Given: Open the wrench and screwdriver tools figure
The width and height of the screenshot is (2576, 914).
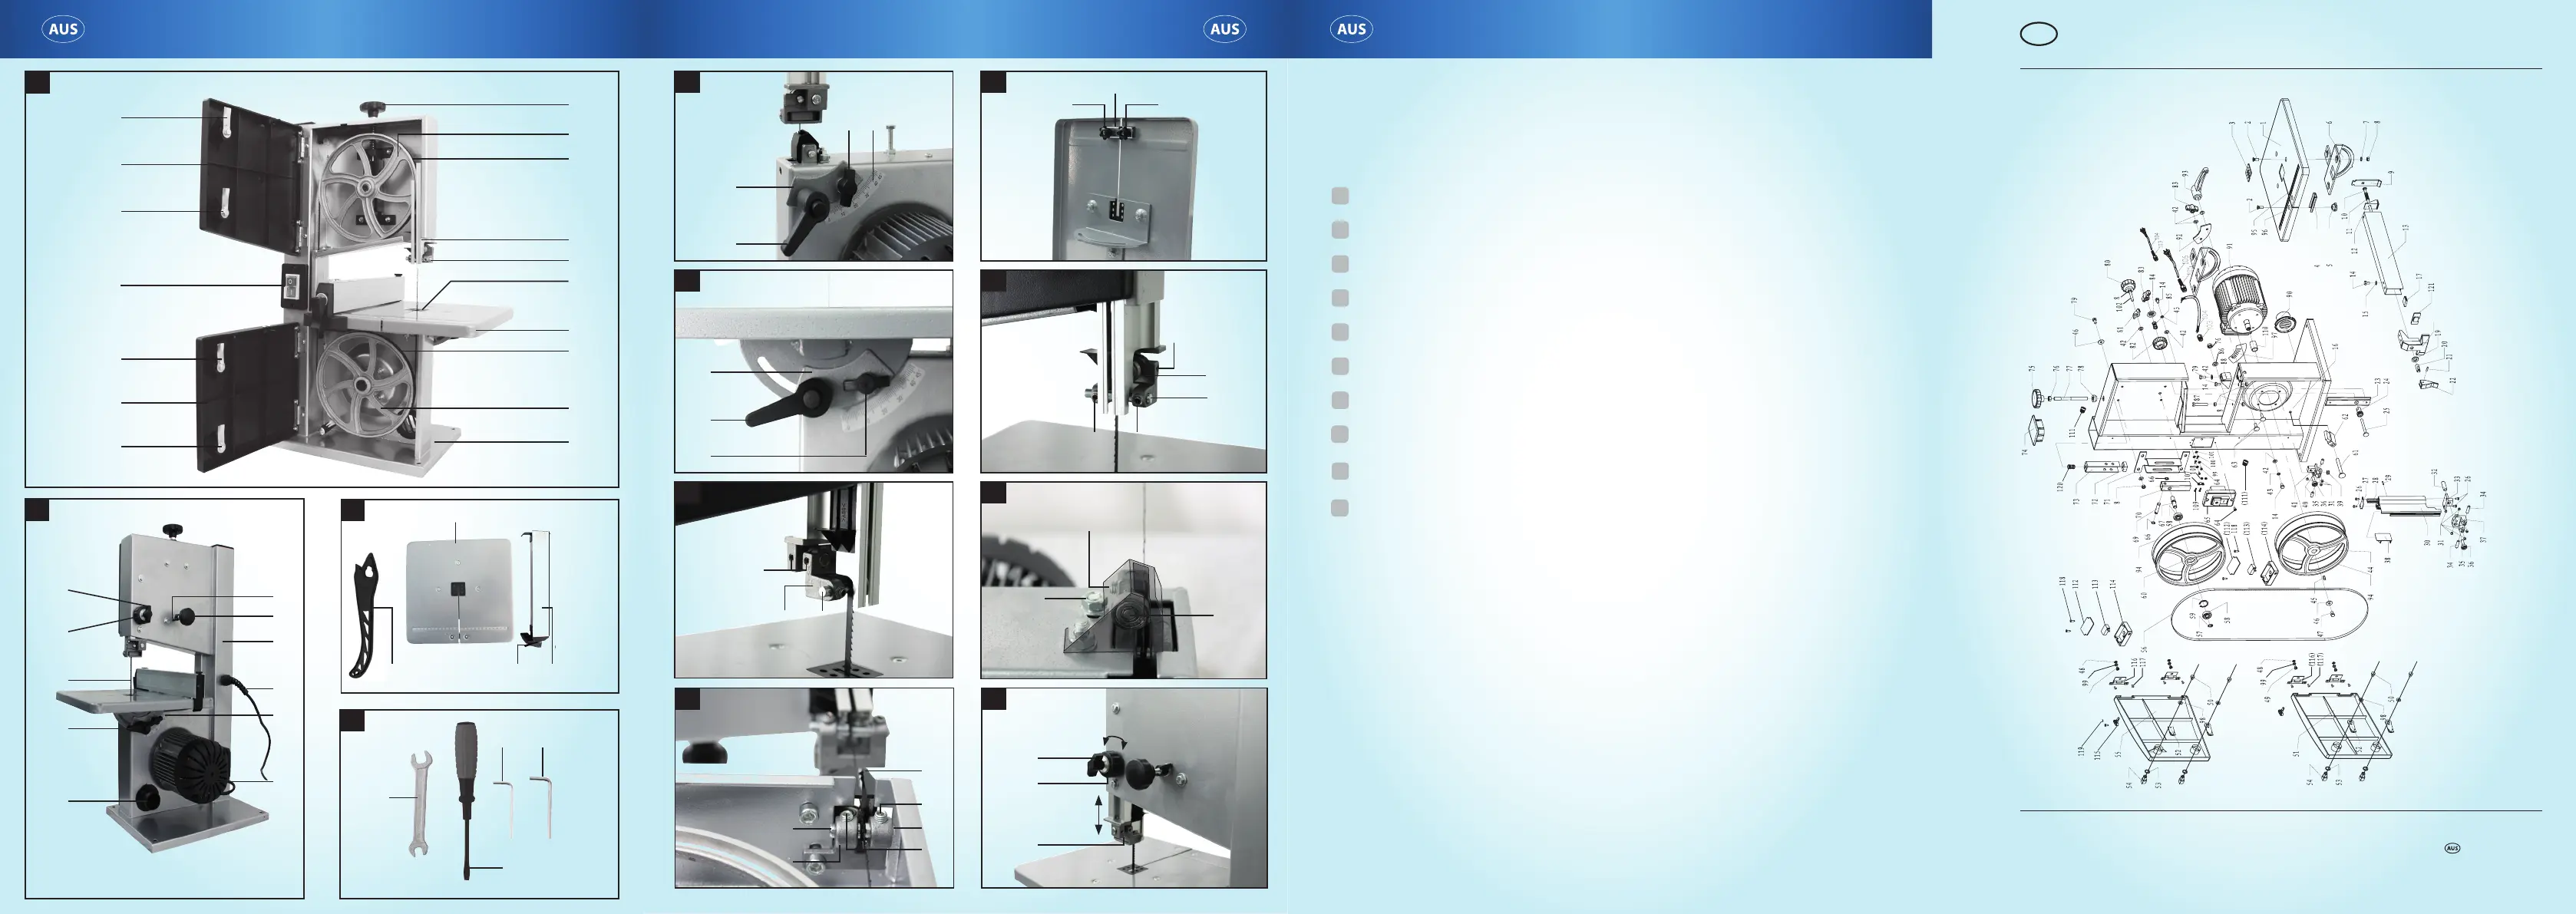Looking at the screenshot, I should pyautogui.click(x=480, y=804).
